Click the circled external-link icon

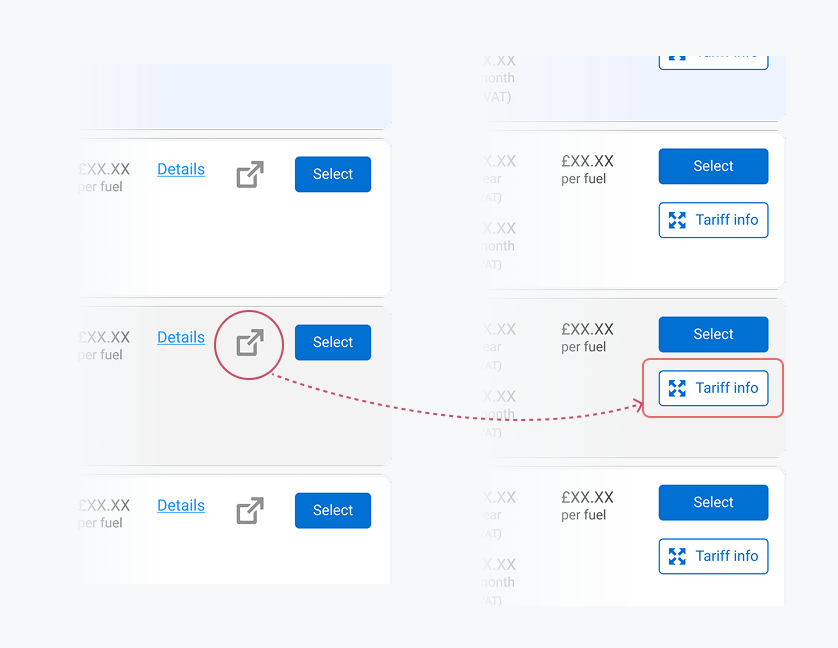250,342
